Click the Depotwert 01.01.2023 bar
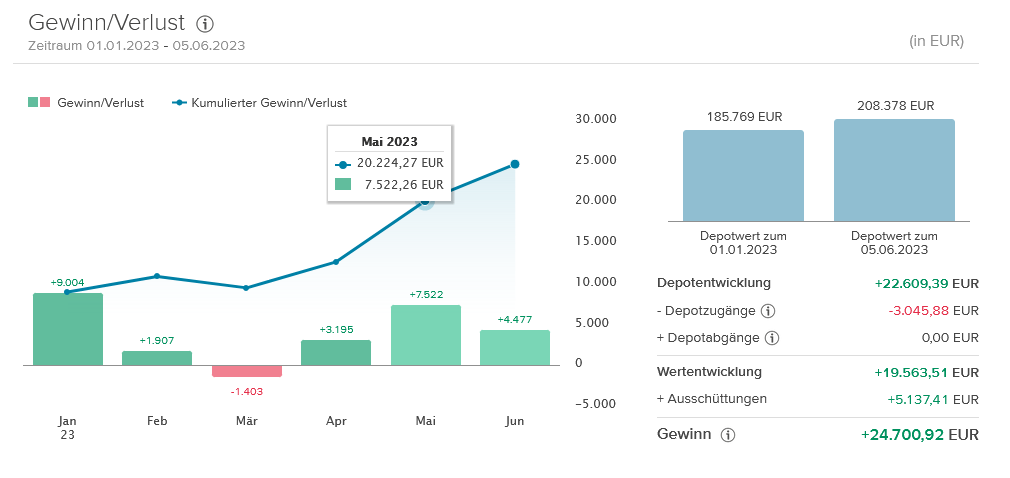 coord(743,176)
